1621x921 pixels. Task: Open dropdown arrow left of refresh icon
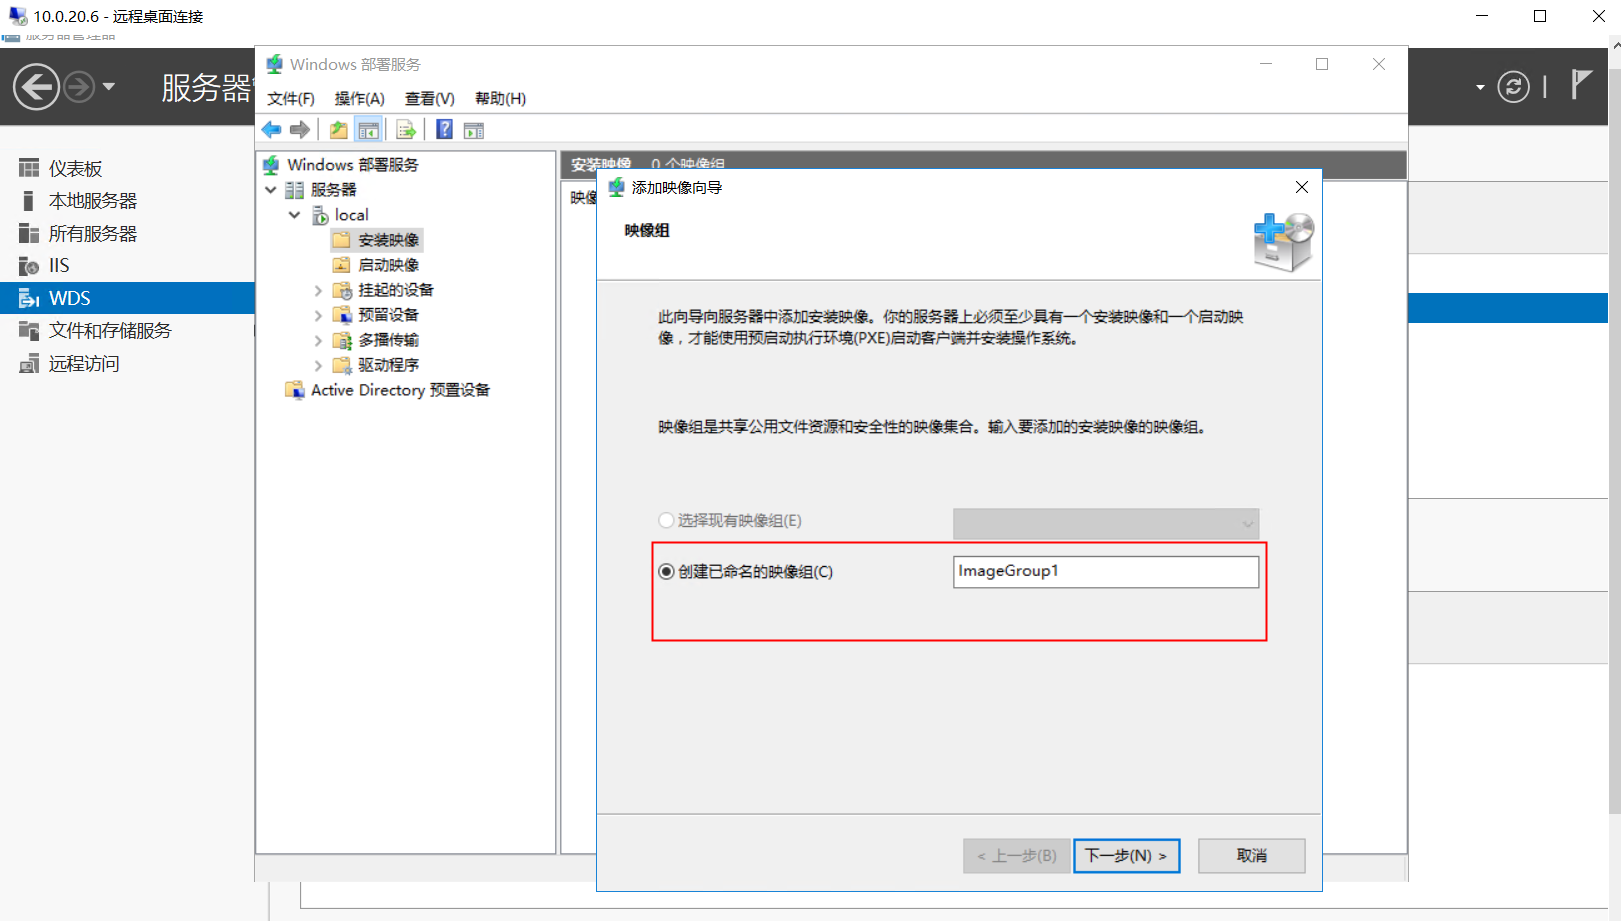1480,88
